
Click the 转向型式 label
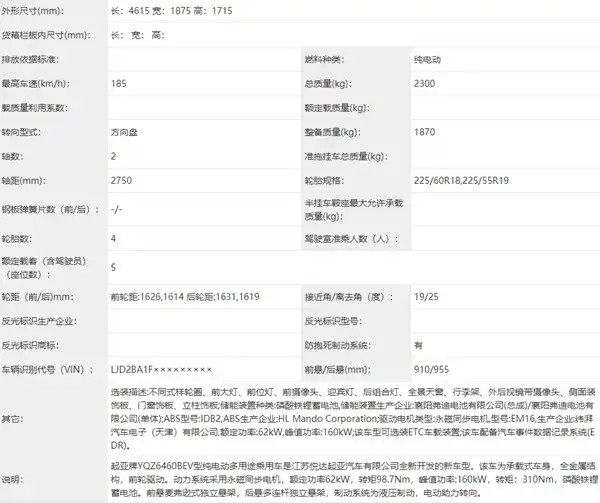21,132
